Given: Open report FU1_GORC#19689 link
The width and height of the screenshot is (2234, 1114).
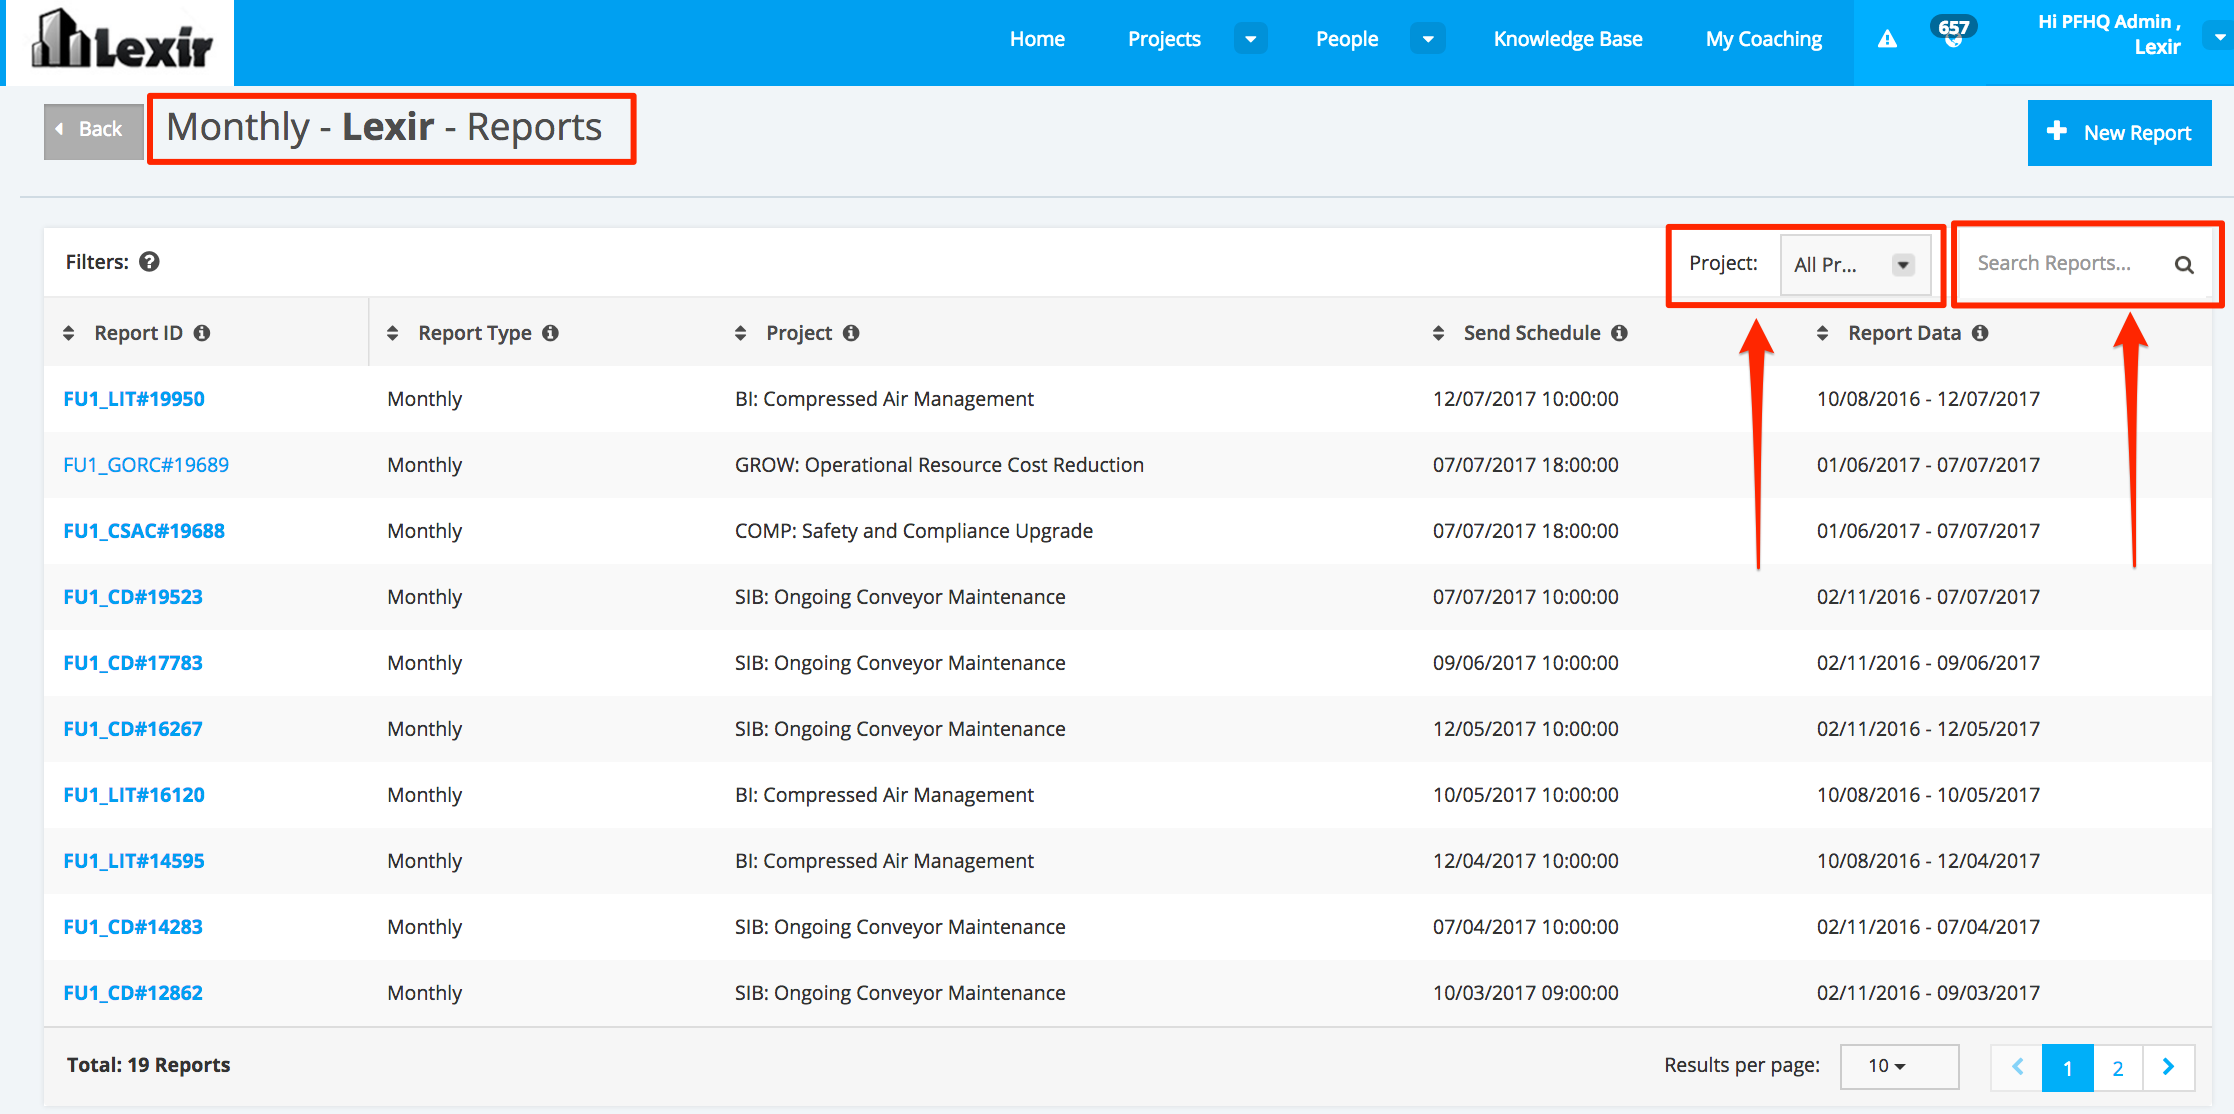Looking at the screenshot, I should [x=146, y=465].
